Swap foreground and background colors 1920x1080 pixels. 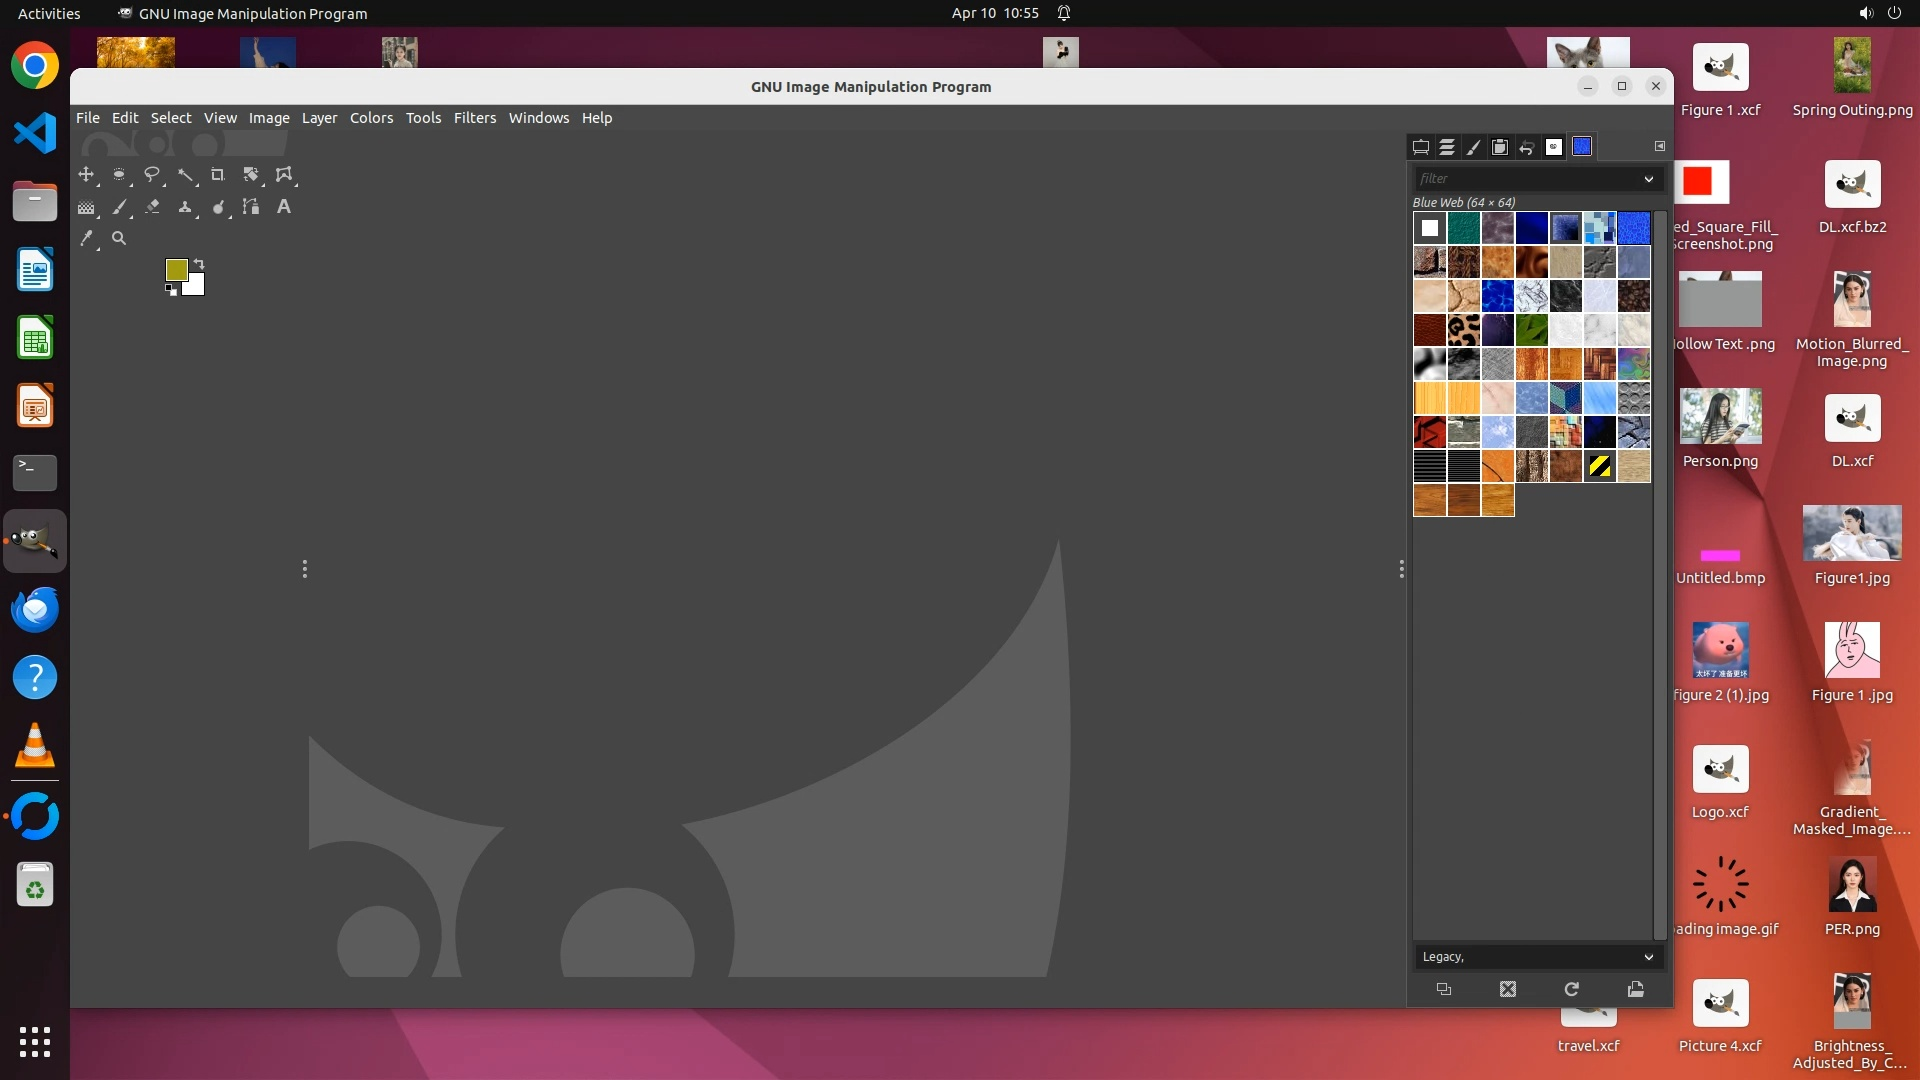[199, 264]
